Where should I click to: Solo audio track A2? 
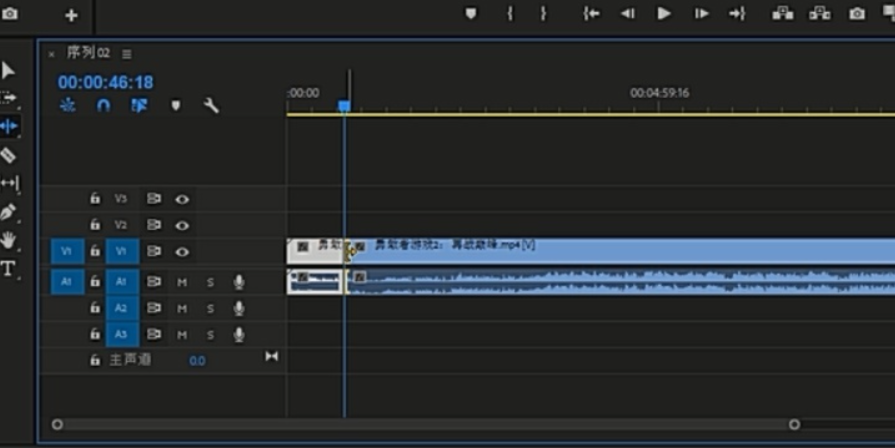210,309
